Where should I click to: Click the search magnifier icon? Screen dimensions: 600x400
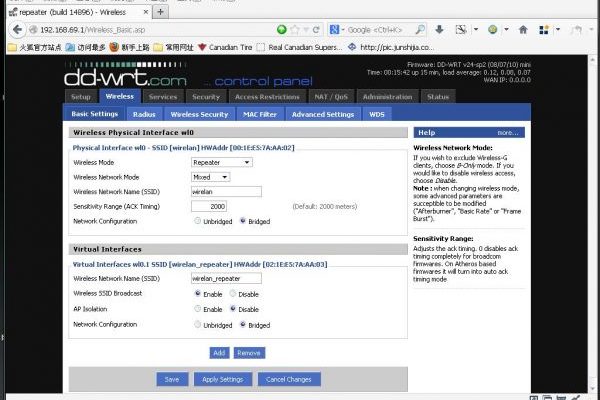click(420, 29)
